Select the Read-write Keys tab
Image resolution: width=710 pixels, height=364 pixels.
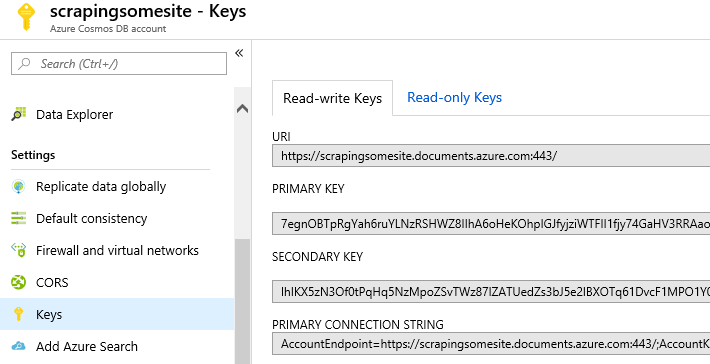click(332, 98)
